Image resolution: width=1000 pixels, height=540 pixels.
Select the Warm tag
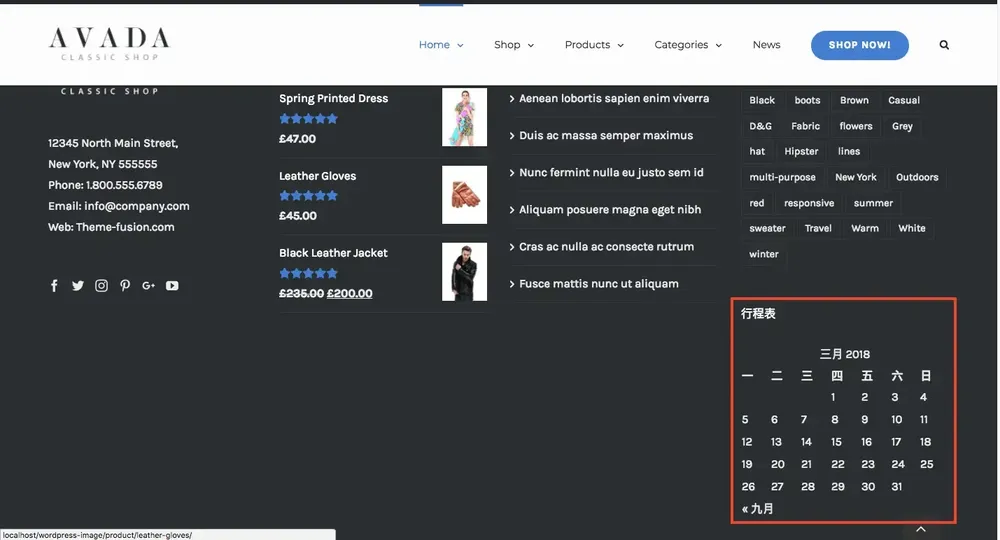coord(865,228)
